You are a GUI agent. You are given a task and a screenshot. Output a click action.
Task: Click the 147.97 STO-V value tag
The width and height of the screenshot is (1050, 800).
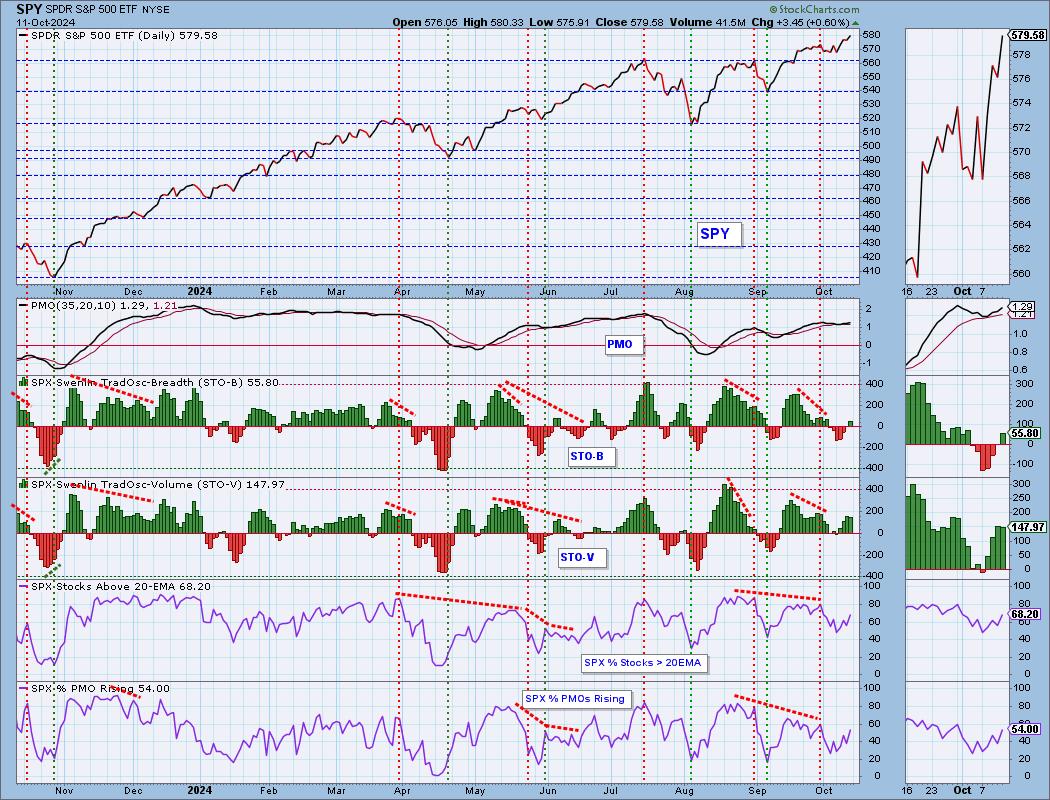click(1027, 527)
